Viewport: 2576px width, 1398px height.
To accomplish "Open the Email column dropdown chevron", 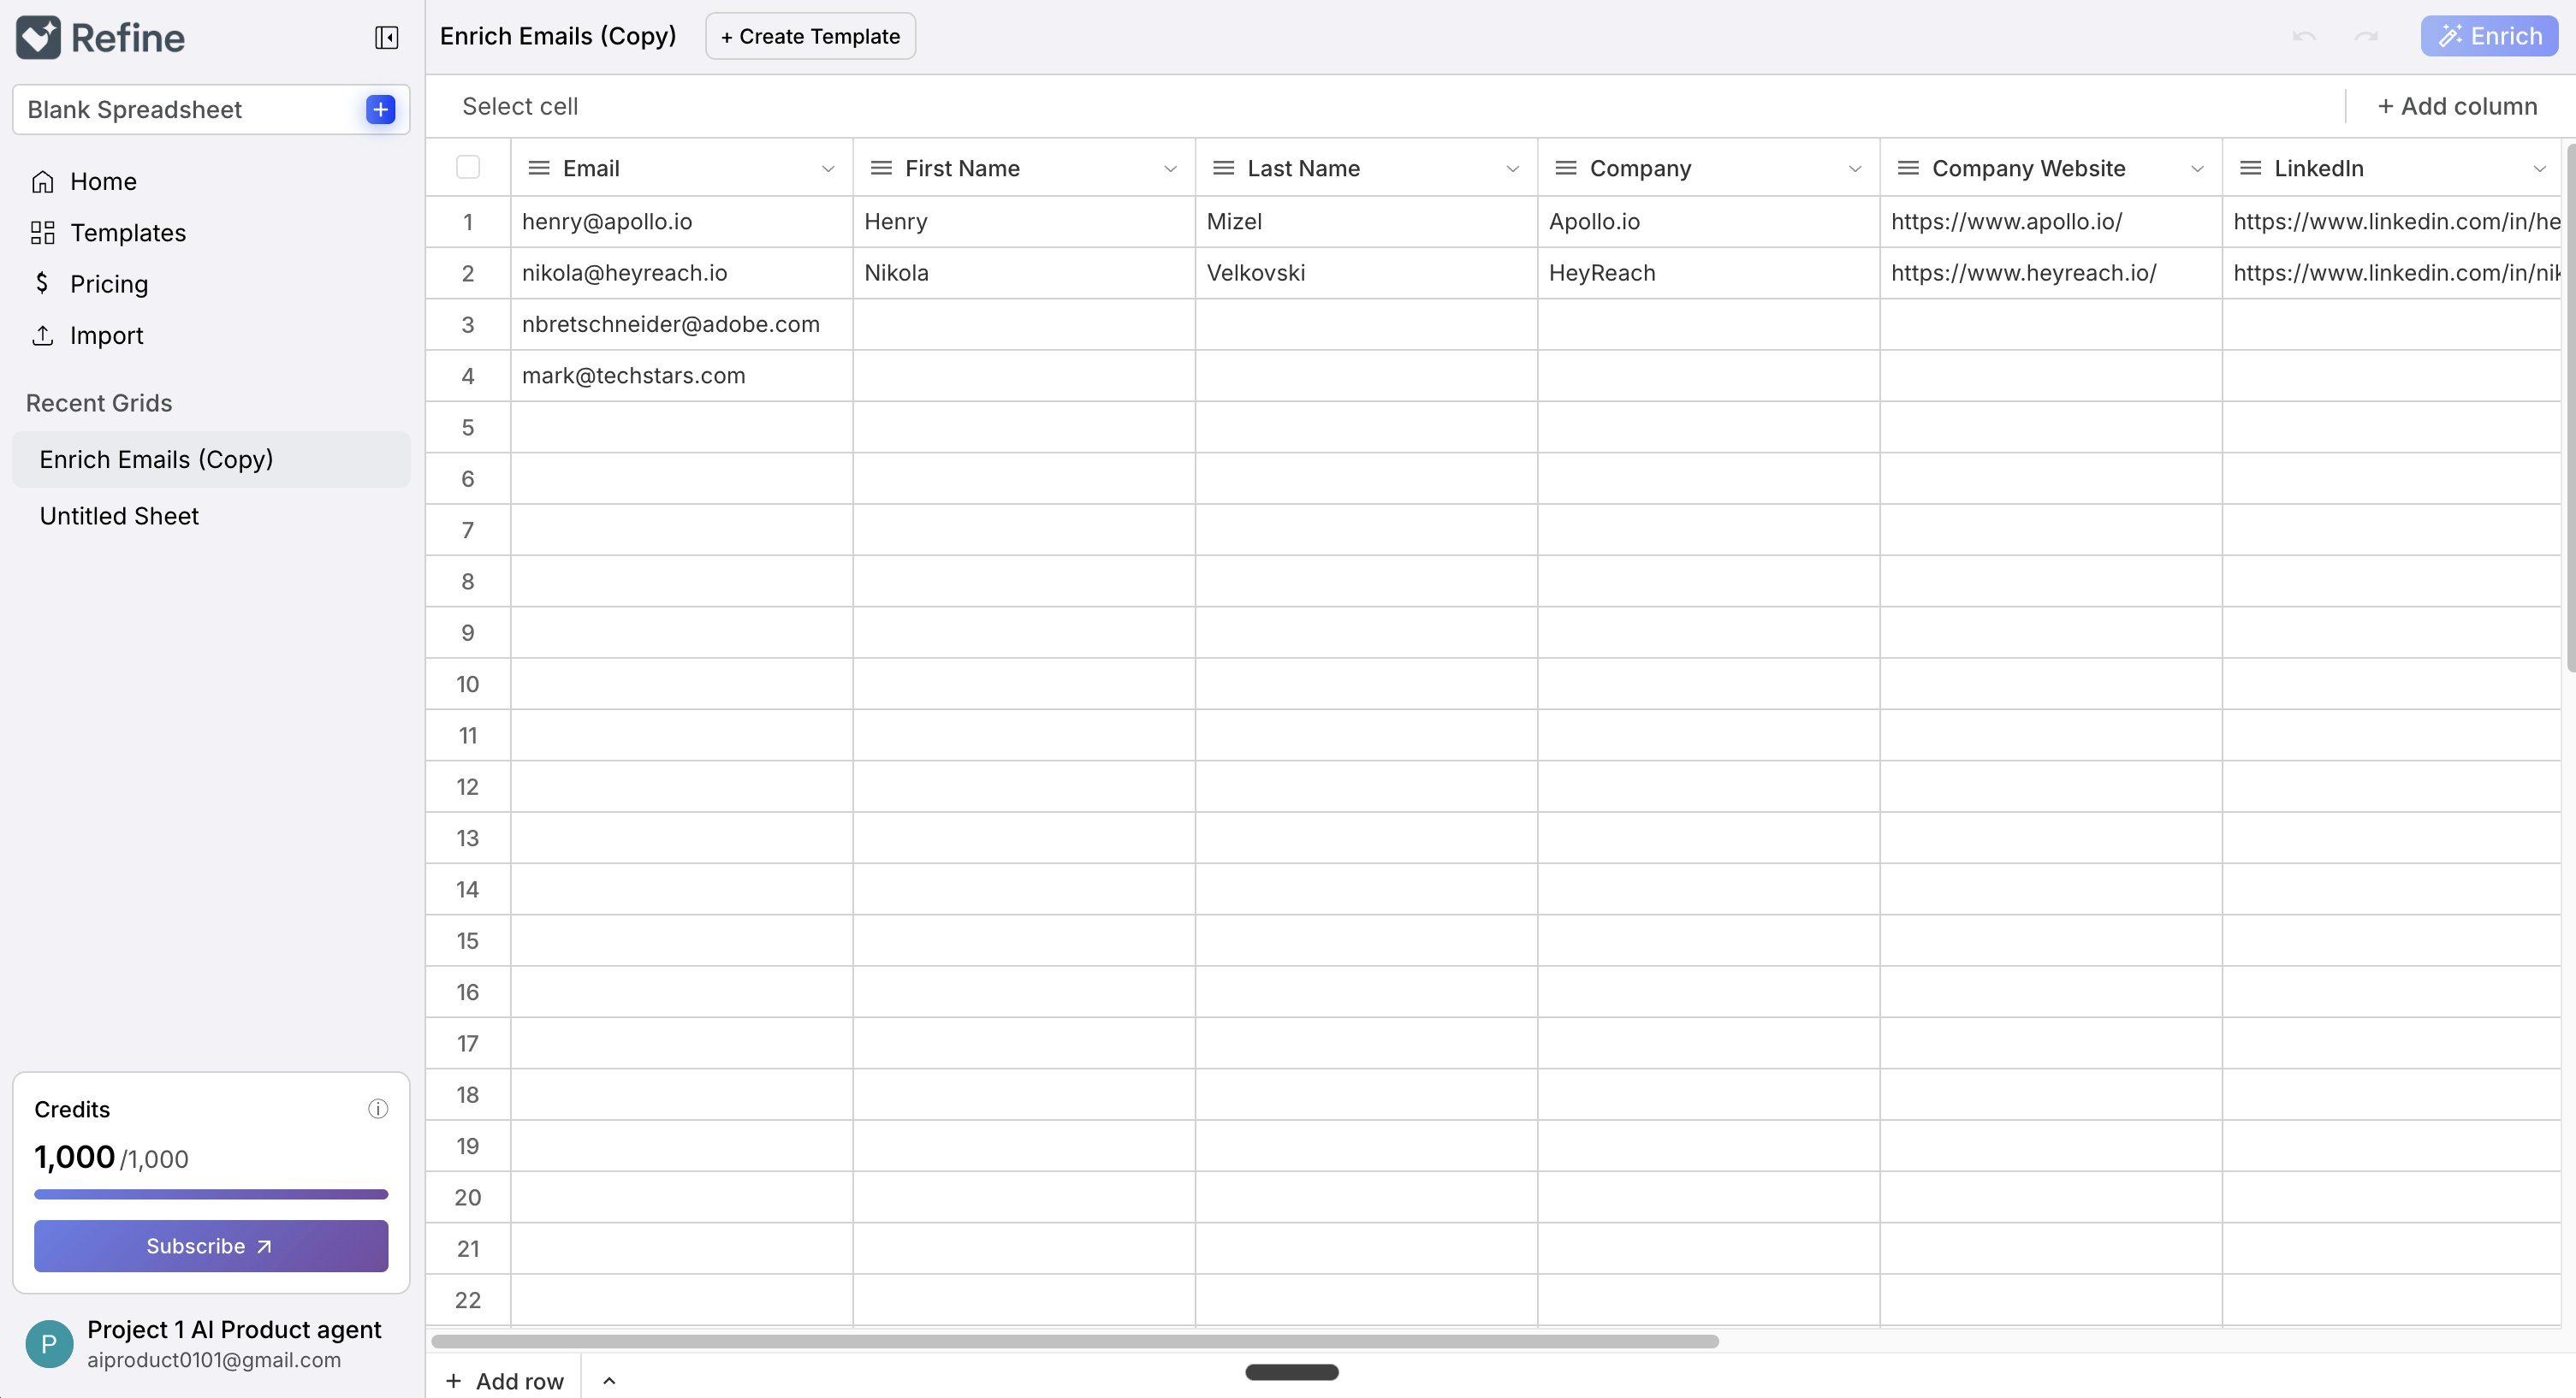I will 828,169.
